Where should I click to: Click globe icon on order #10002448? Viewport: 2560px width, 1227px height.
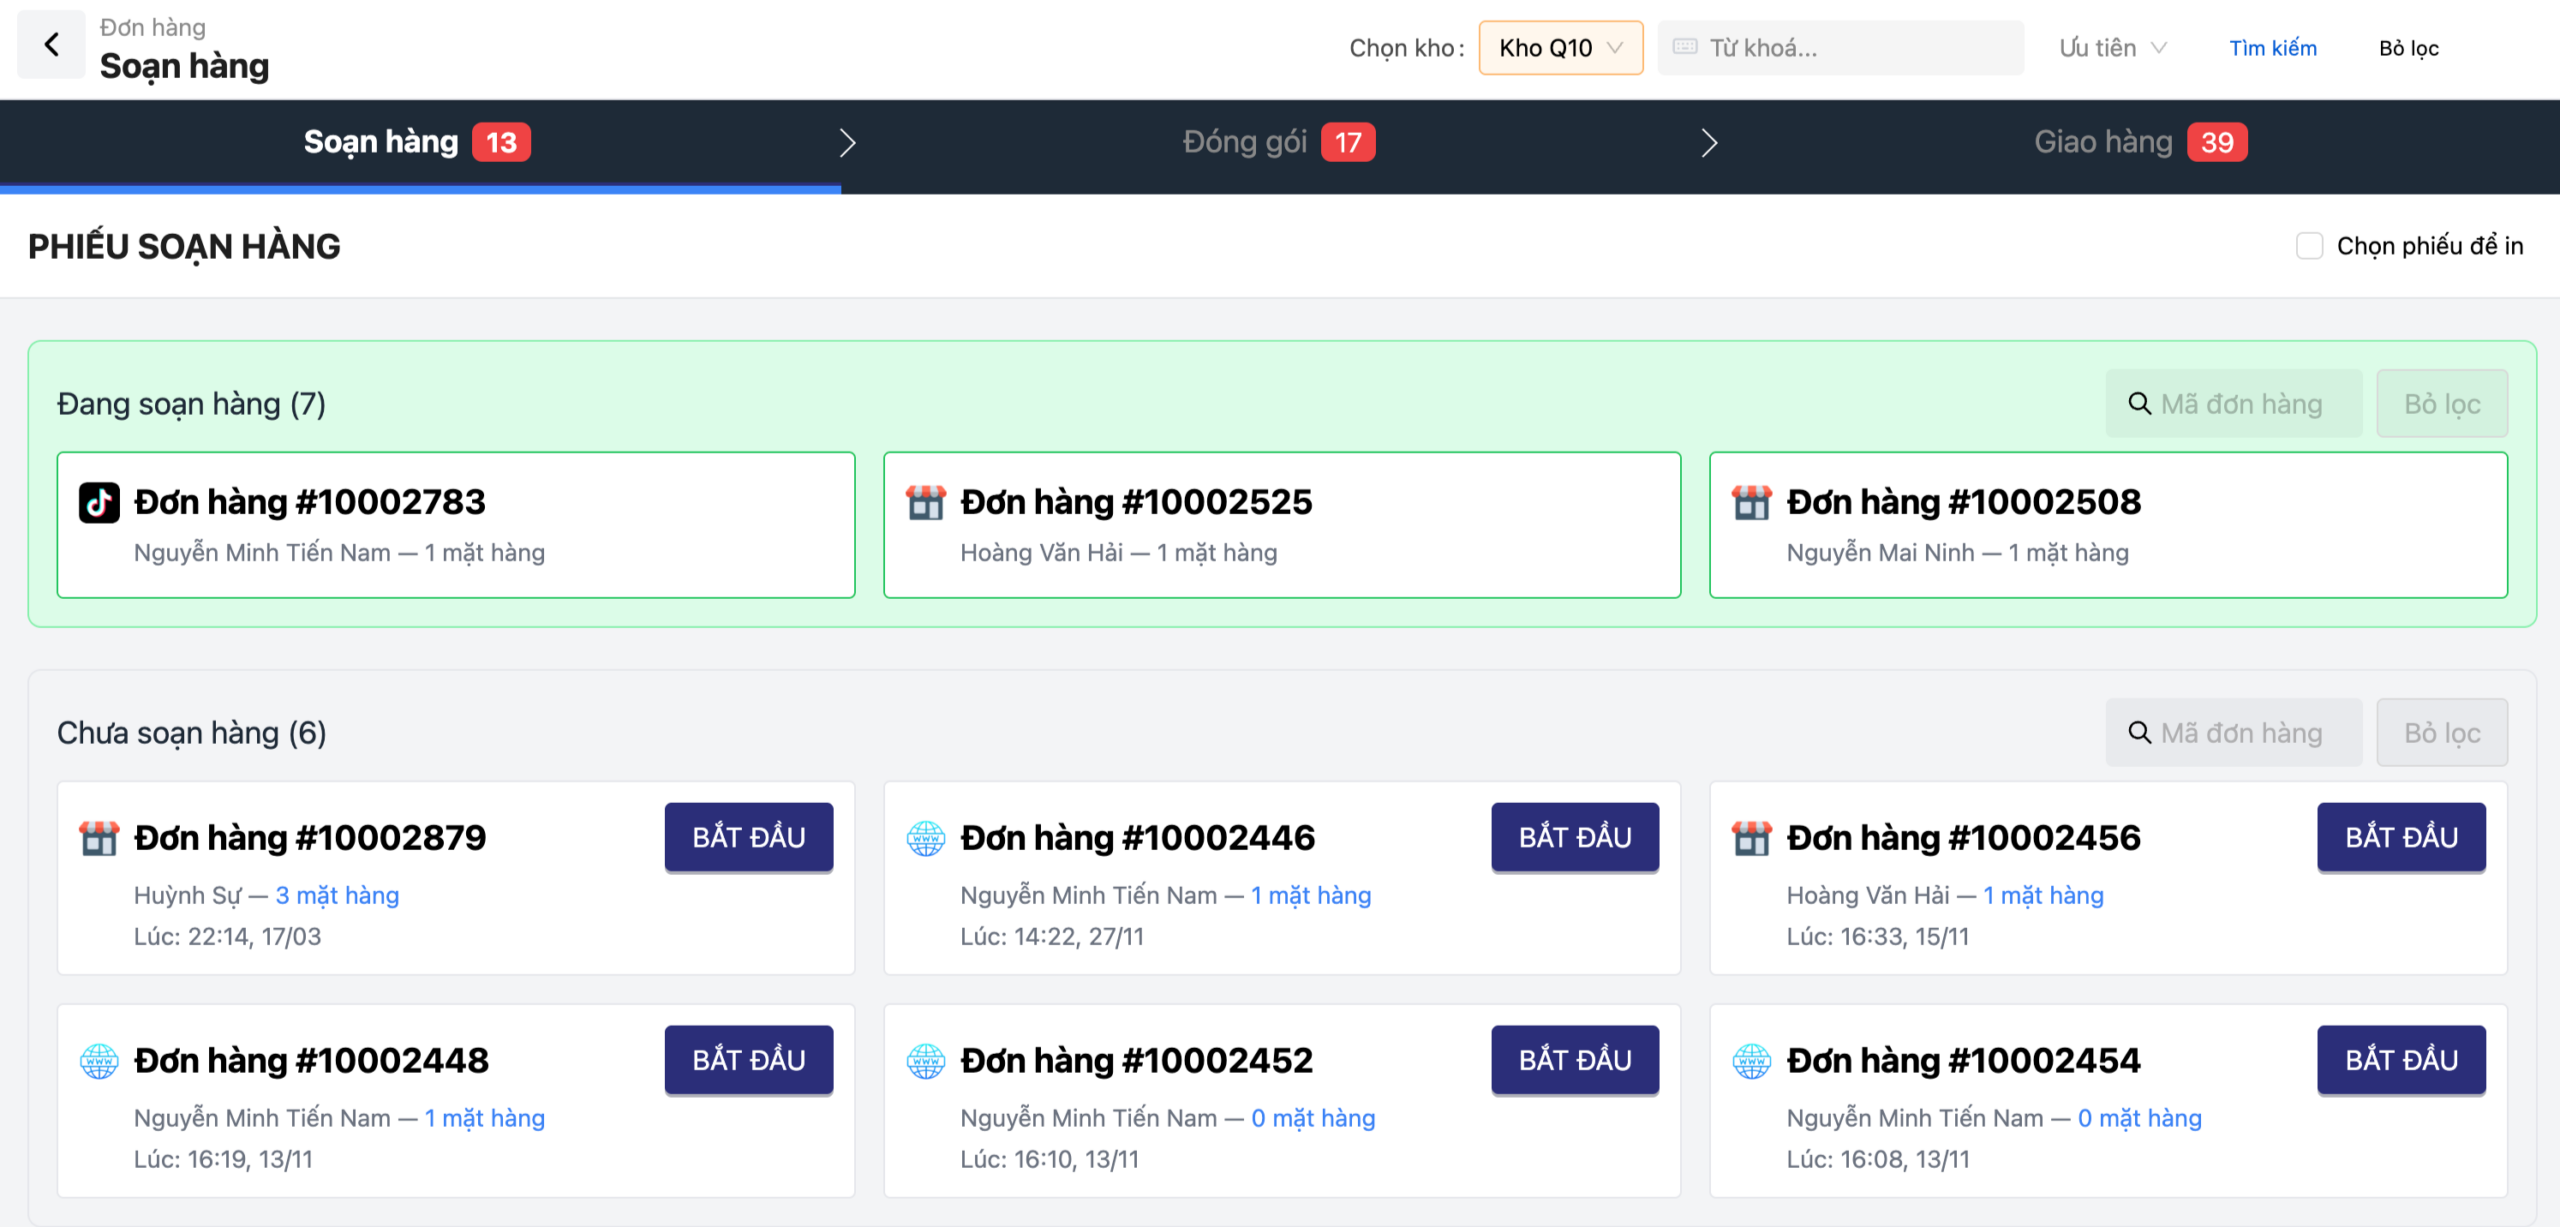[99, 1061]
